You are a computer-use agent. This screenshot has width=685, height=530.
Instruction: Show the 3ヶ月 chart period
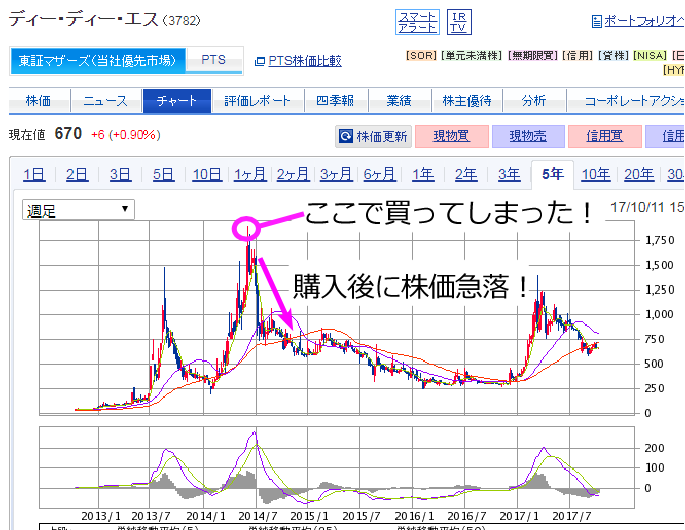[x=336, y=174]
